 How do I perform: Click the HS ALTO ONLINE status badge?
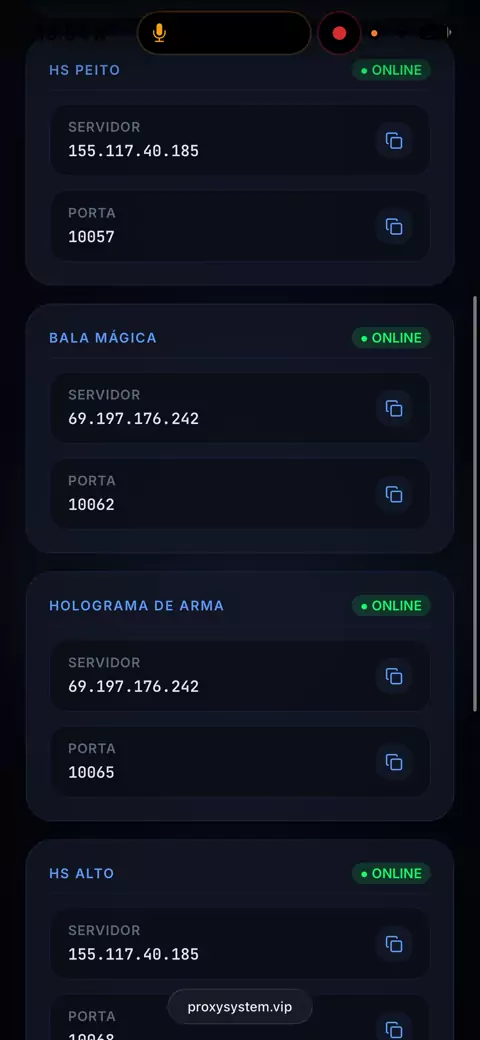391,874
